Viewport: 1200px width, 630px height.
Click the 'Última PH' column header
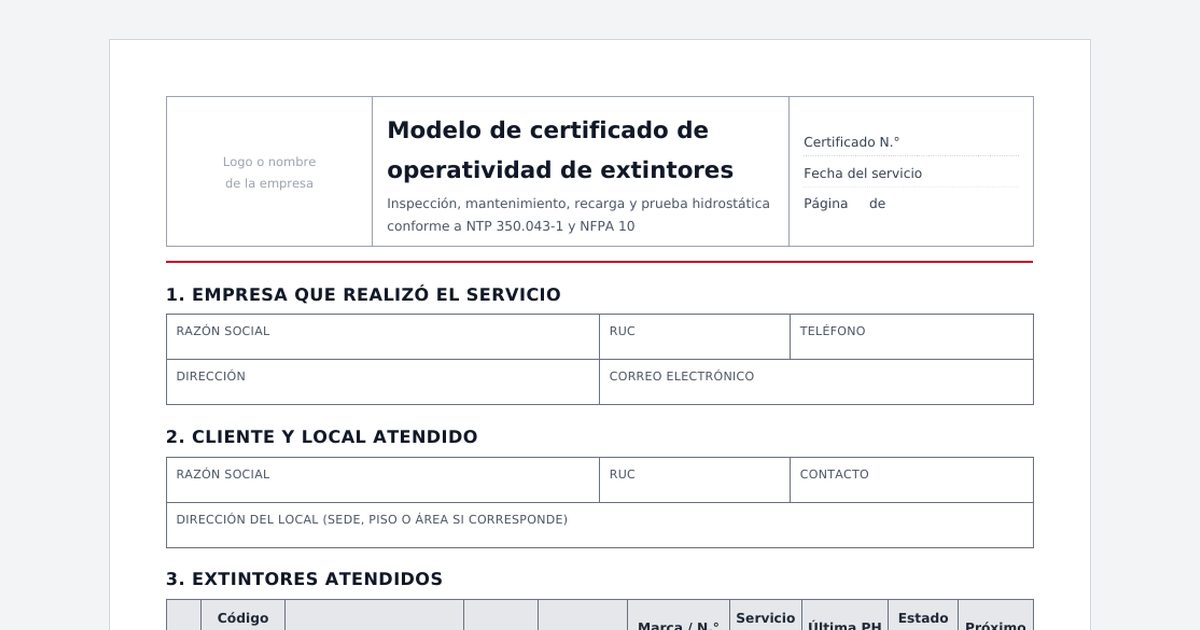click(x=845, y=616)
